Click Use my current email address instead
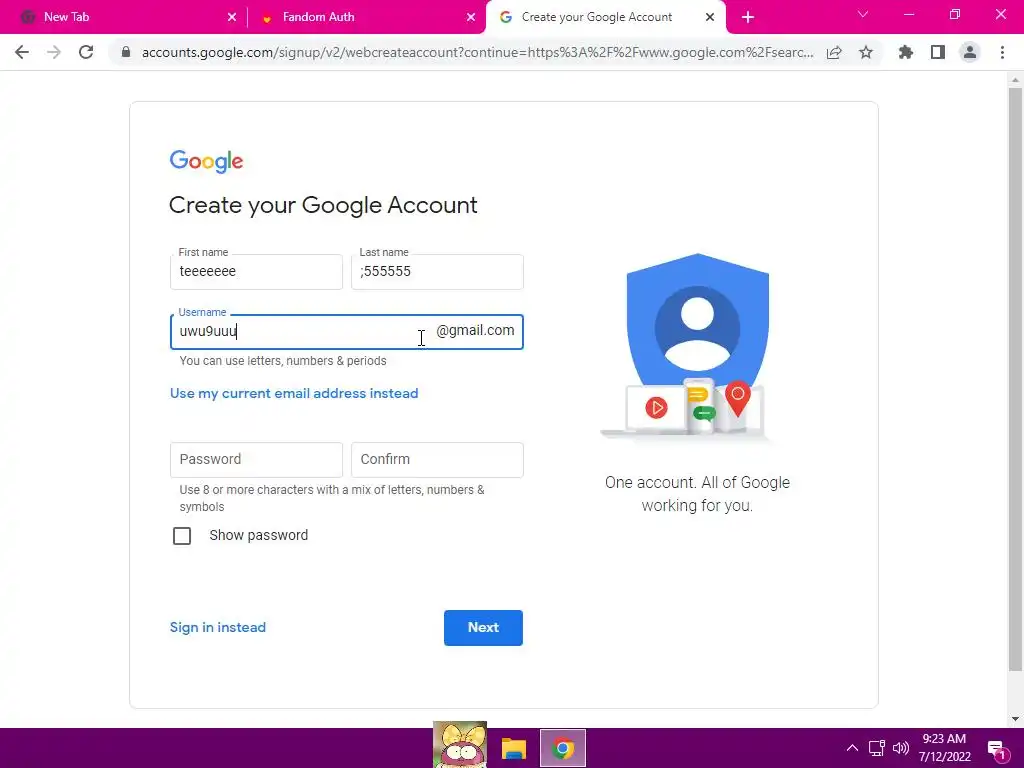 coord(294,393)
